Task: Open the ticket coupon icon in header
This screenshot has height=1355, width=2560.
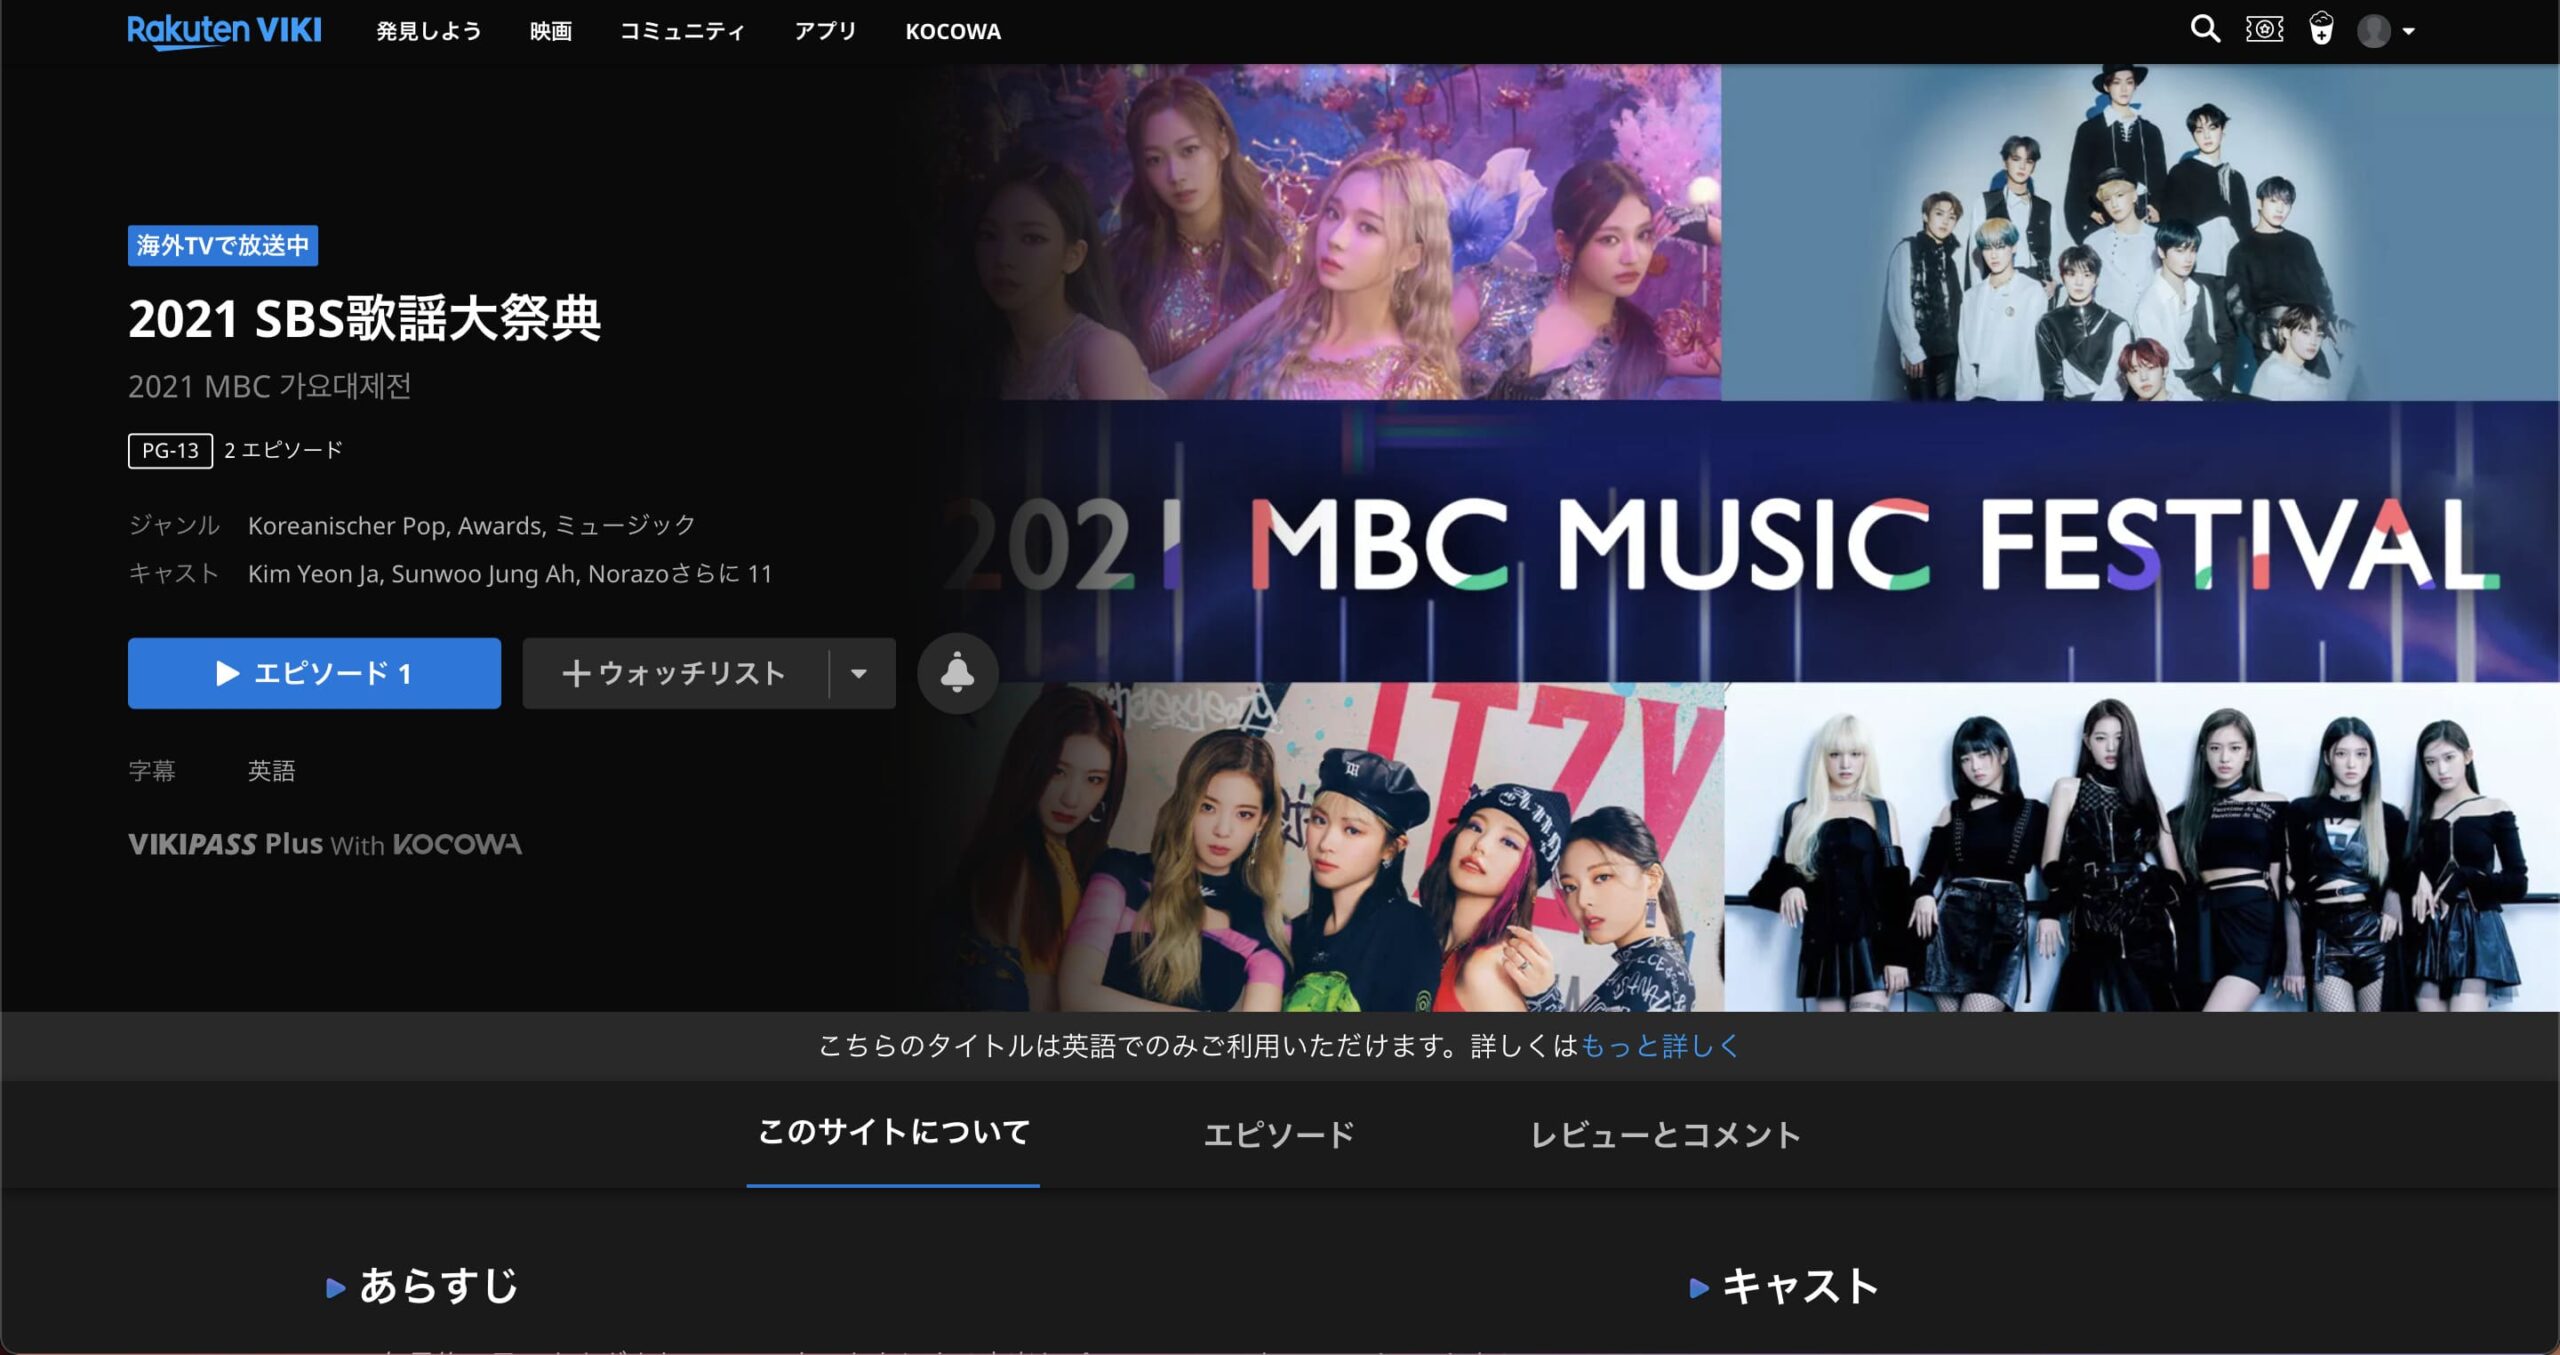Action: (x=2264, y=29)
